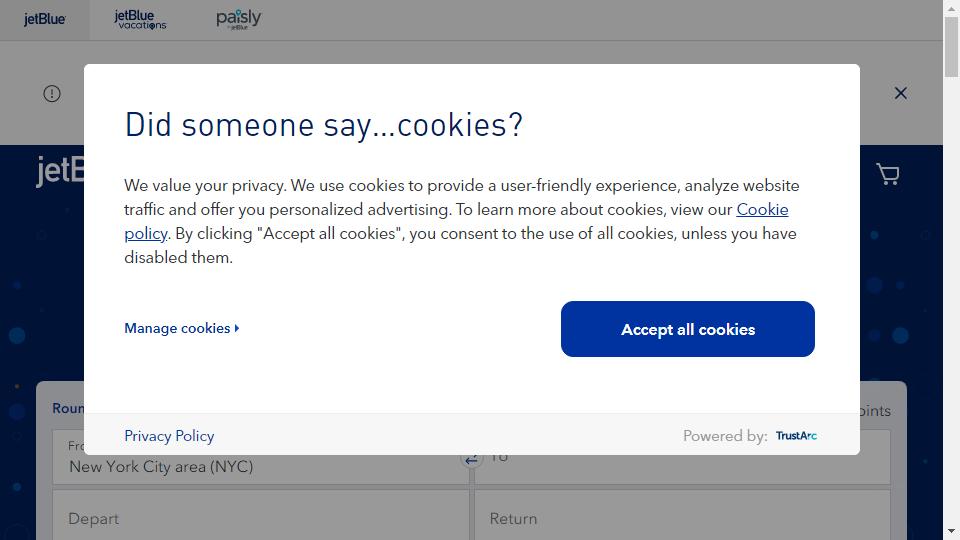Click the page scrollbar down arrow
The height and width of the screenshot is (540, 960).
click(951, 531)
